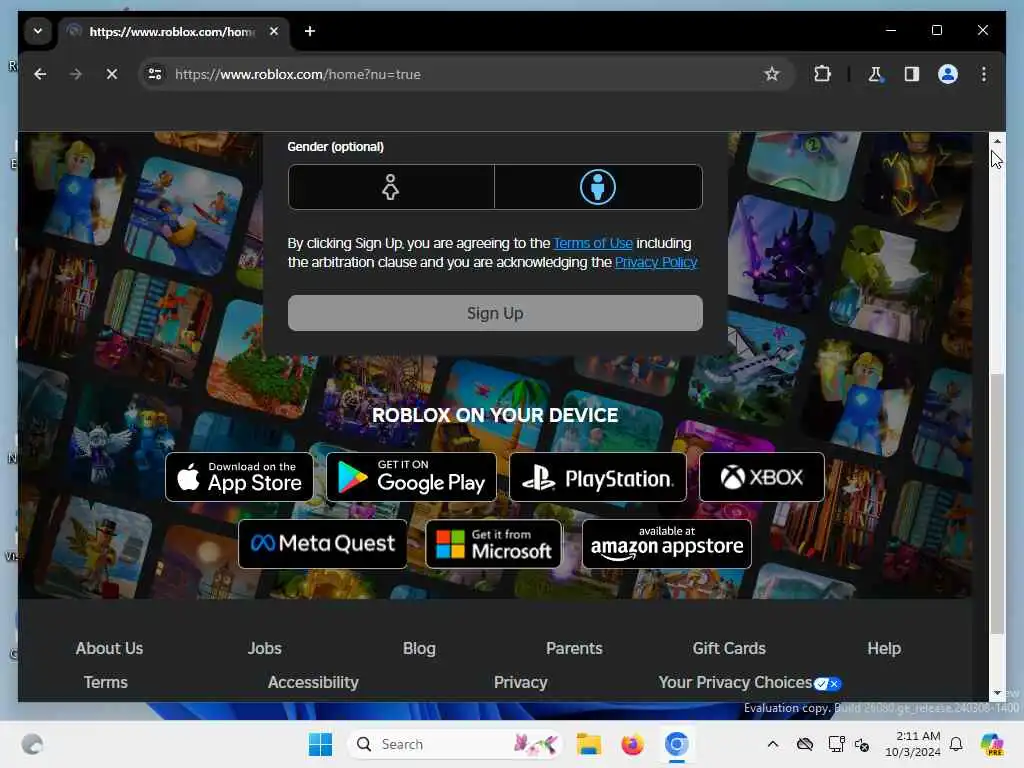Open the Google Play badge
1024x768 pixels.
point(411,477)
